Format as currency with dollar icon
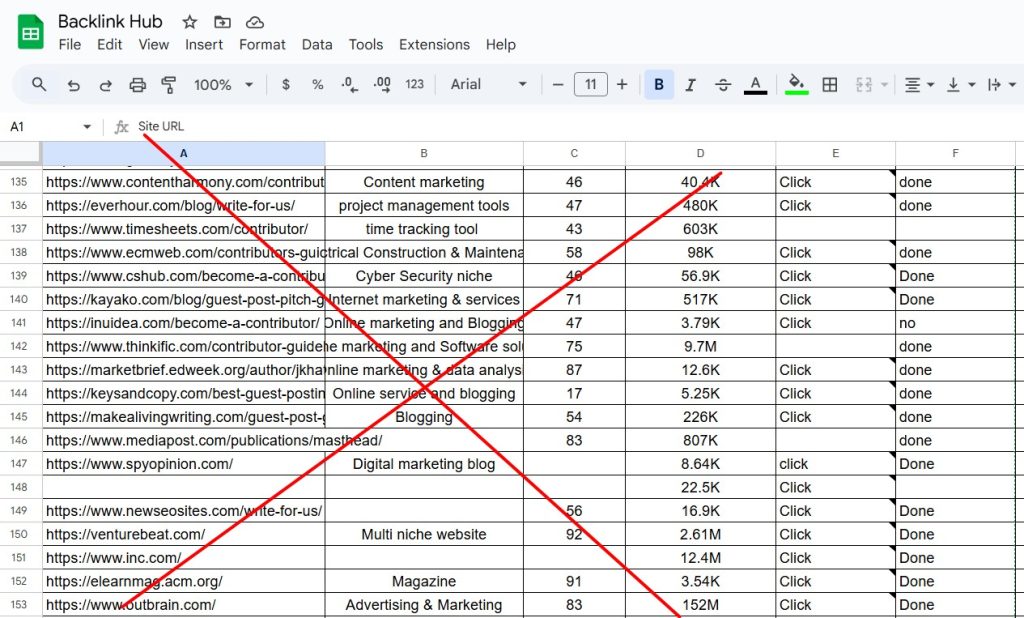Image resolution: width=1024 pixels, height=618 pixels. tap(285, 84)
